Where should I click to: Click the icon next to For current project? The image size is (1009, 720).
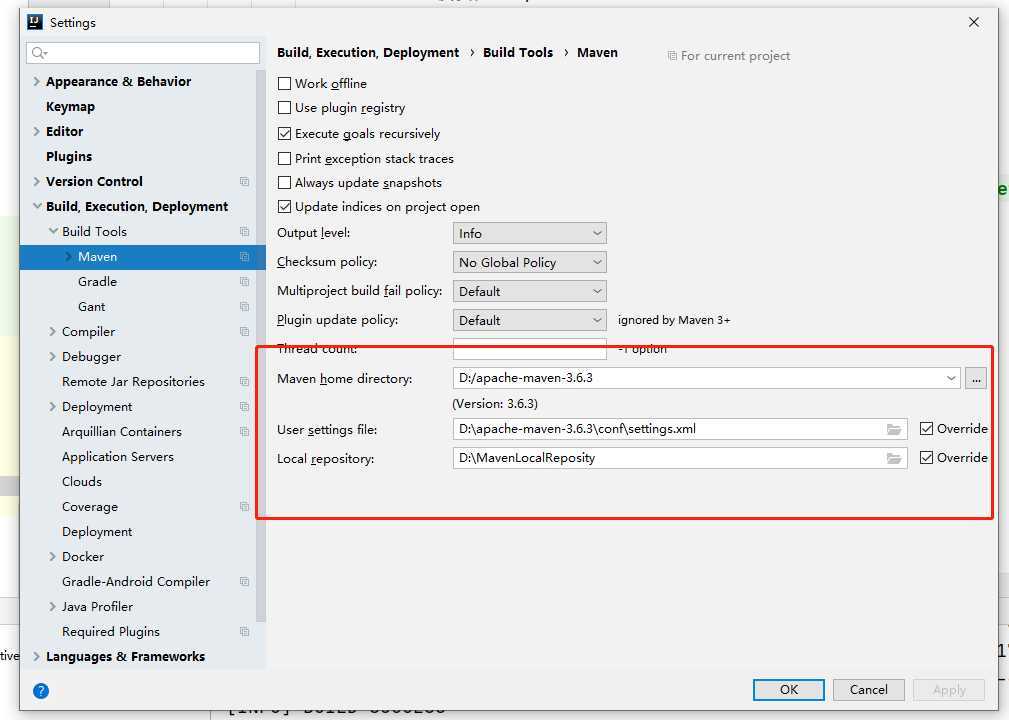[672, 56]
